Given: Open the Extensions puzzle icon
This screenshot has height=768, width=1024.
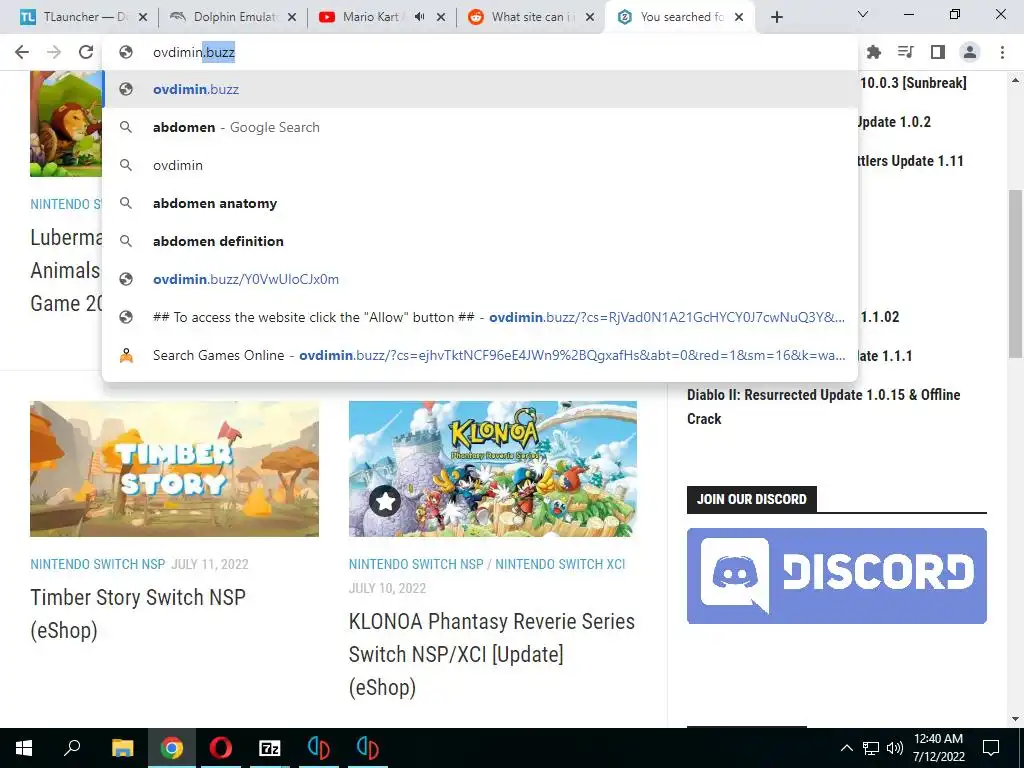Looking at the screenshot, I should [873, 52].
